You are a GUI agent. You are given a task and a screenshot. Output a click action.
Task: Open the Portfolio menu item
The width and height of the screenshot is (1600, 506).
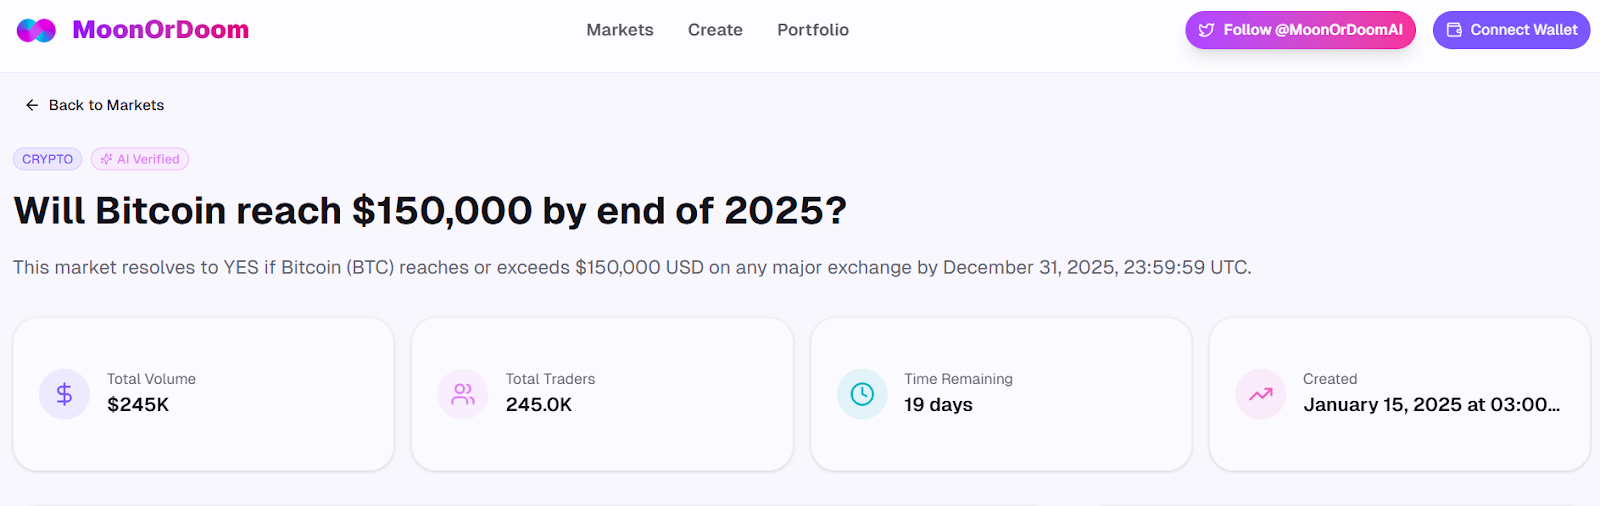[x=813, y=30]
